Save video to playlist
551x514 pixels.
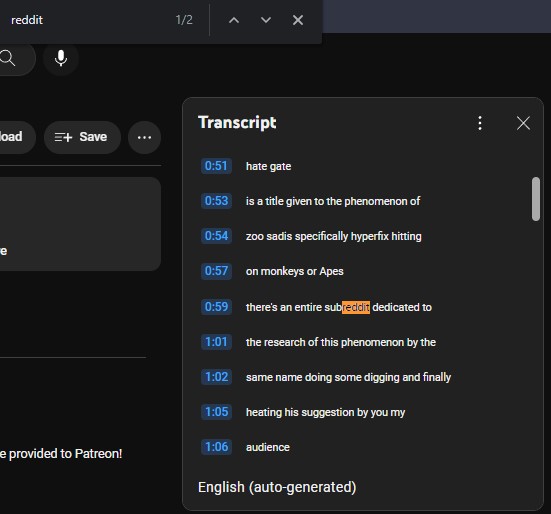click(x=82, y=137)
